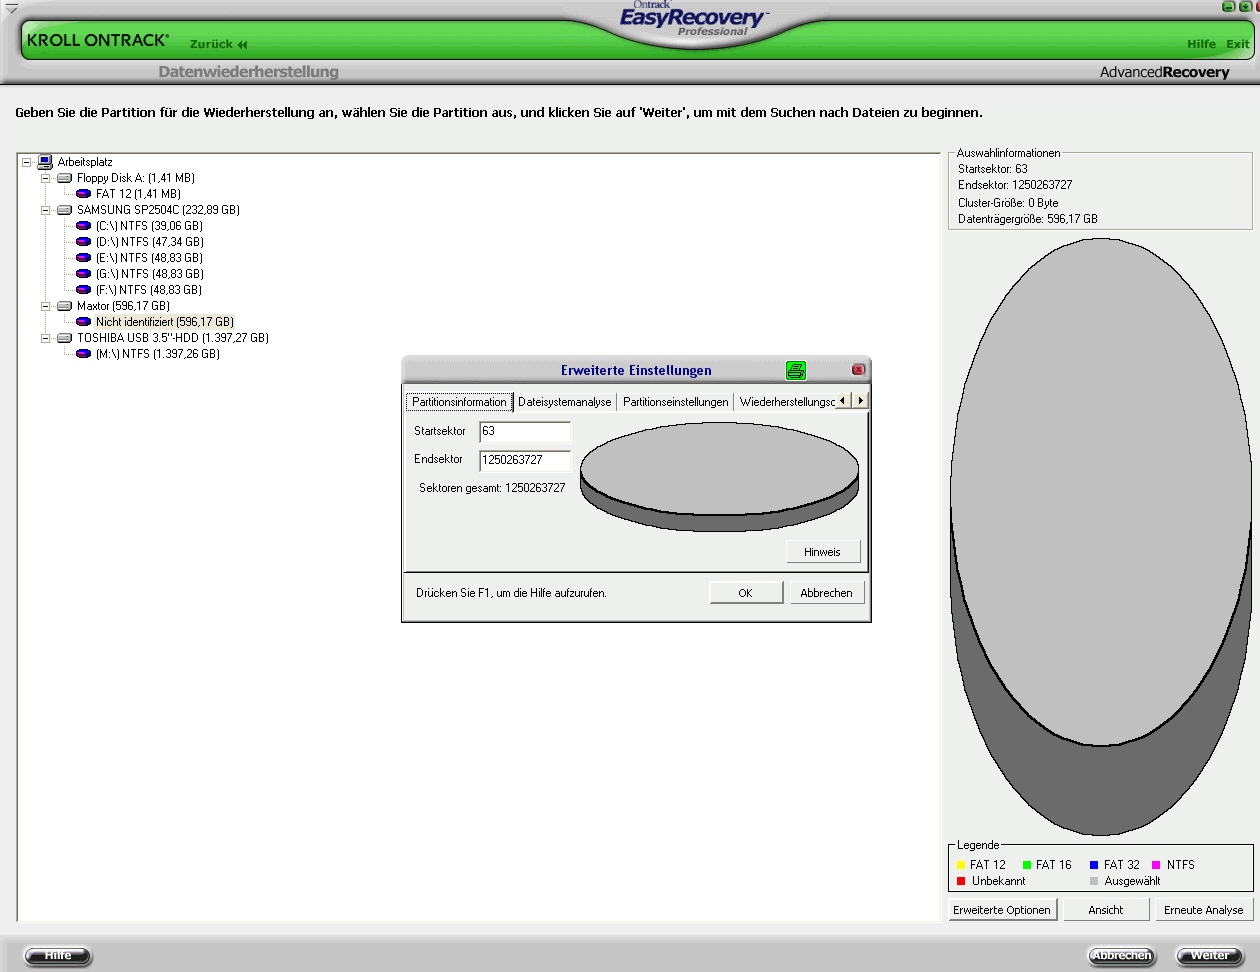
Task: Open Erweiterte Optionen
Action: pyautogui.click(x=1002, y=910)
